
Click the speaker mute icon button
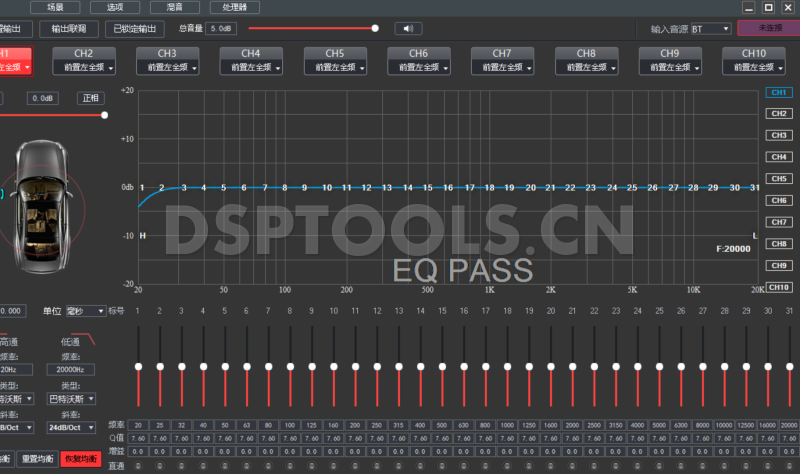pos(408,29)
